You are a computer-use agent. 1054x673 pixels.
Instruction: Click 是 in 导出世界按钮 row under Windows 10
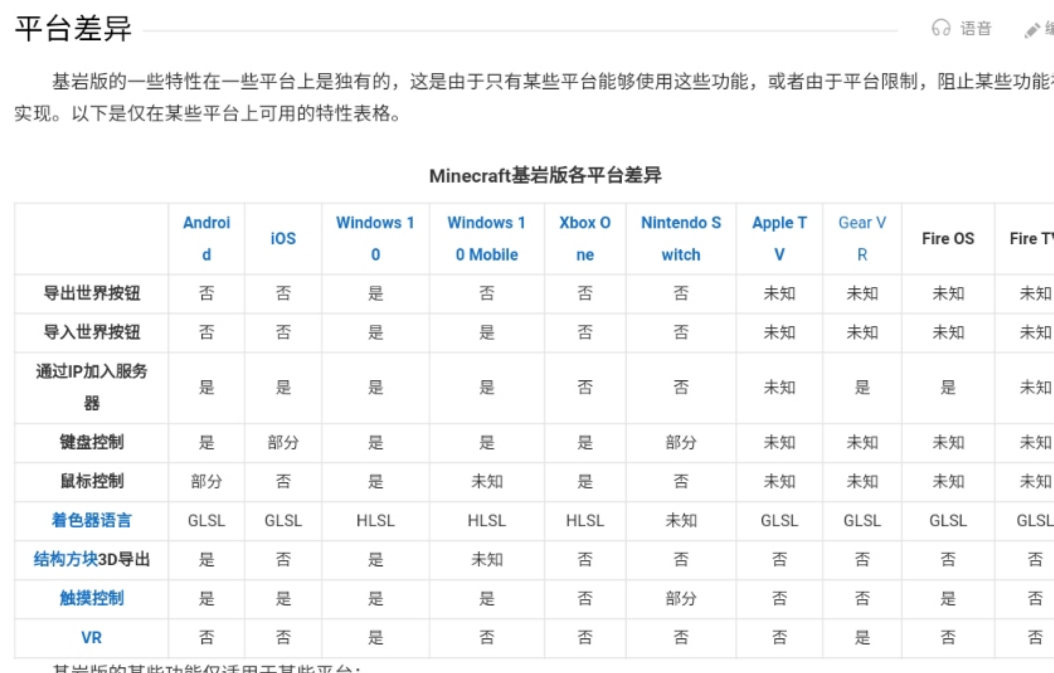[x=375, y=293]
